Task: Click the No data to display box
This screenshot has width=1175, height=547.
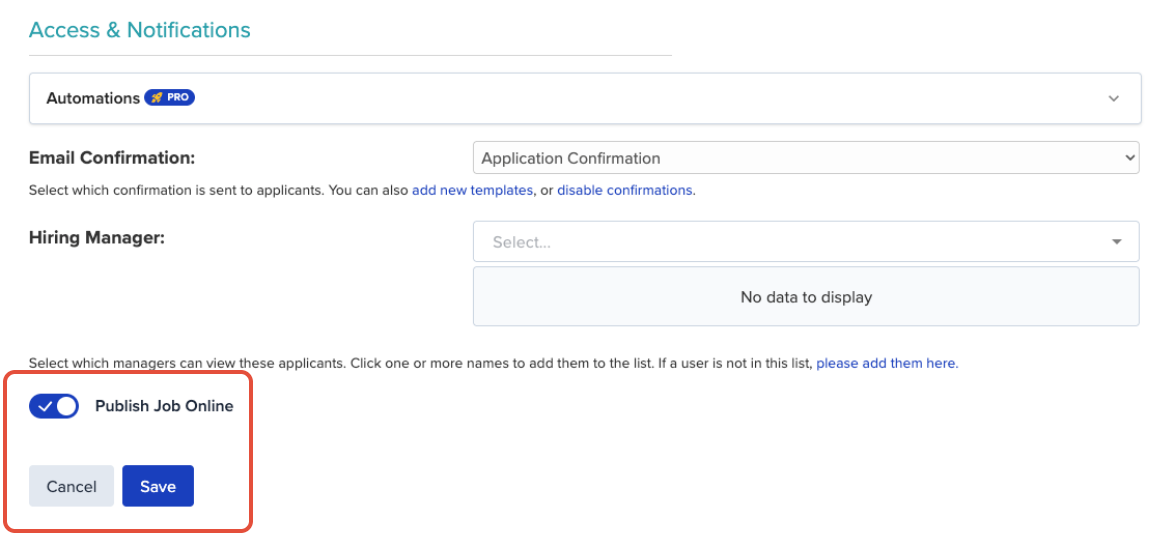Action: click(x=806, y=297)
